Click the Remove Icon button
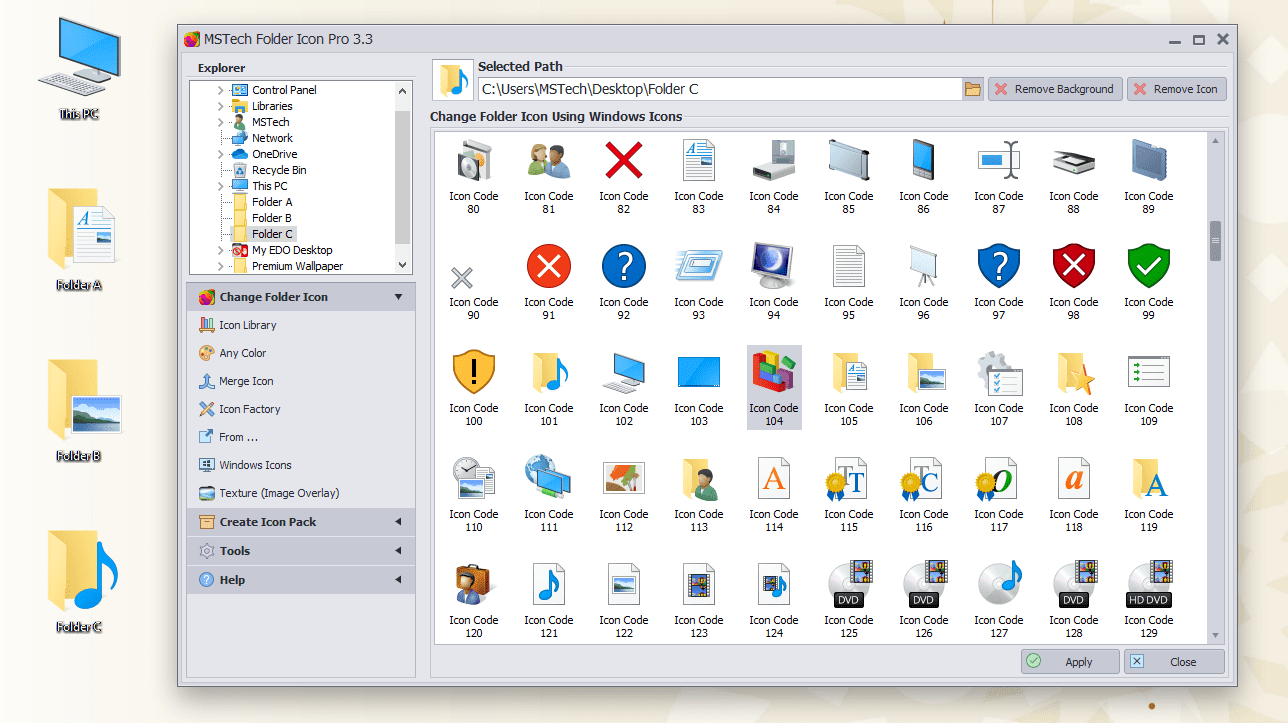Image resolution: width=1288 pixels, height=723 pixels. click(1176, 88)
